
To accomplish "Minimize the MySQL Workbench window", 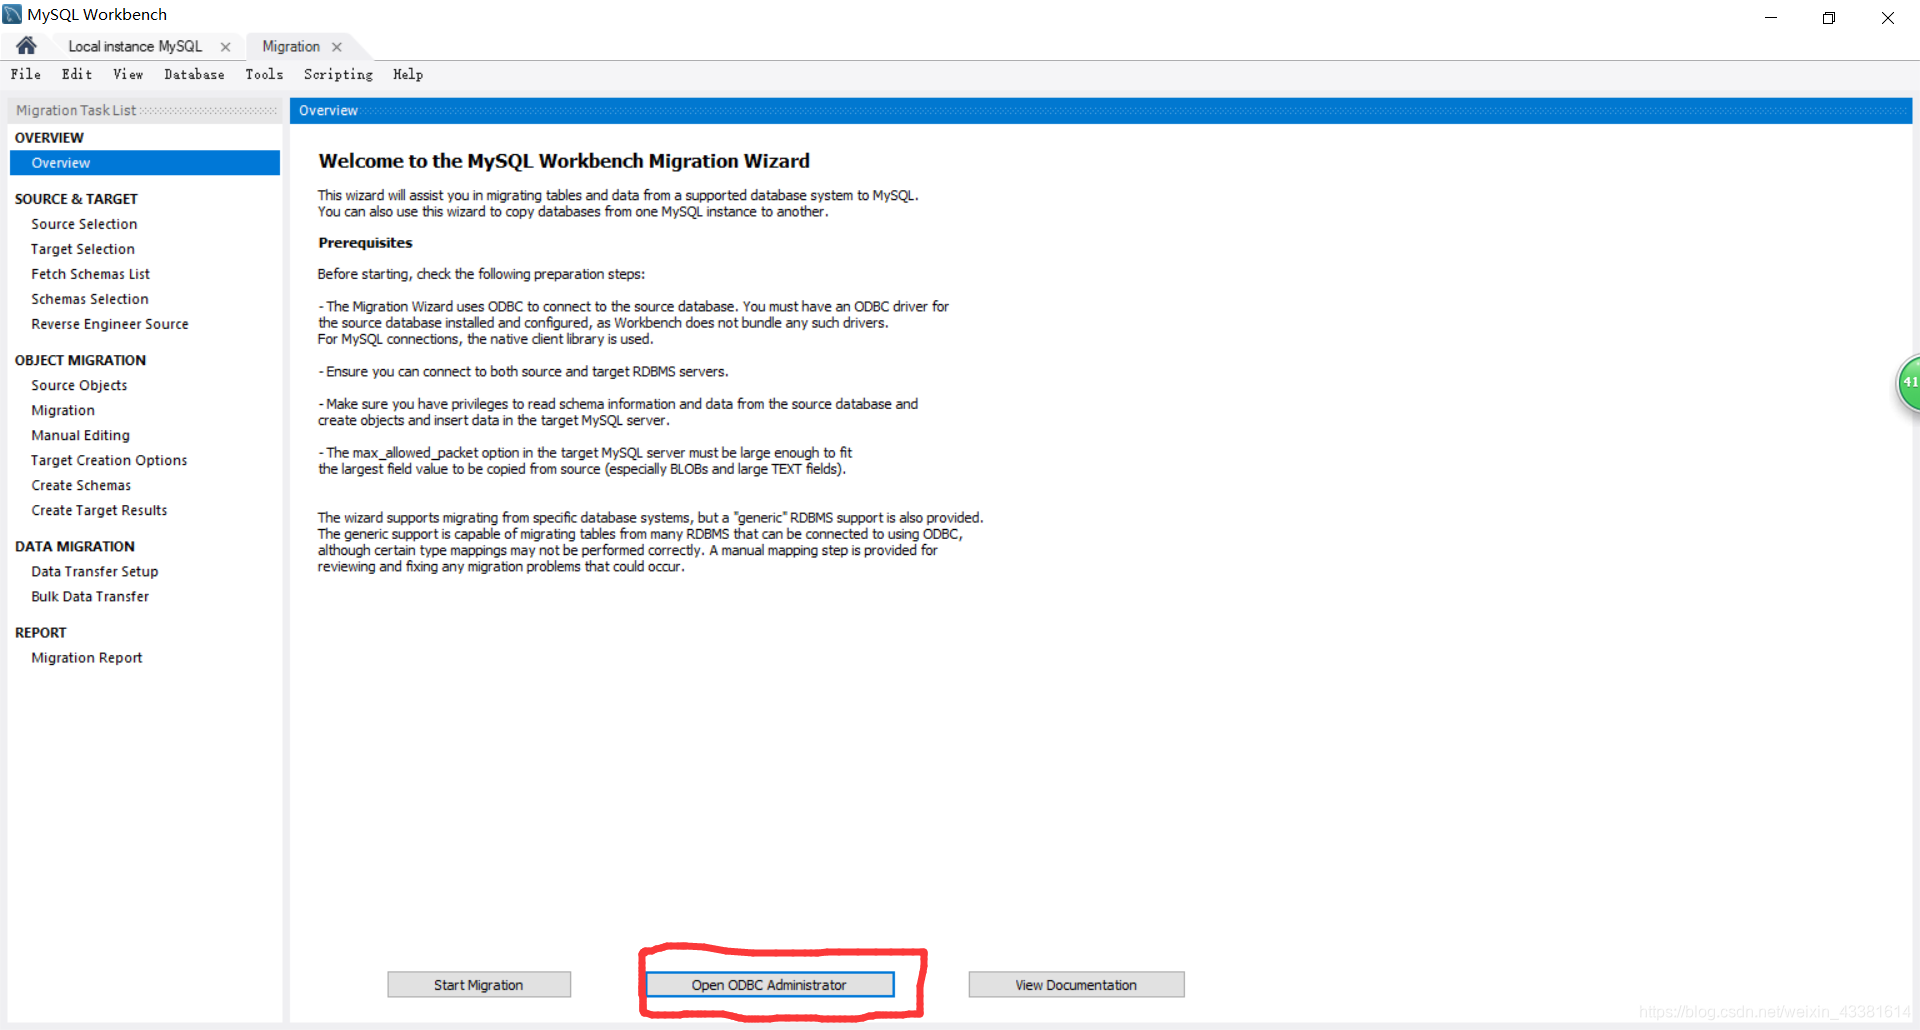I will coord(1771,17).
